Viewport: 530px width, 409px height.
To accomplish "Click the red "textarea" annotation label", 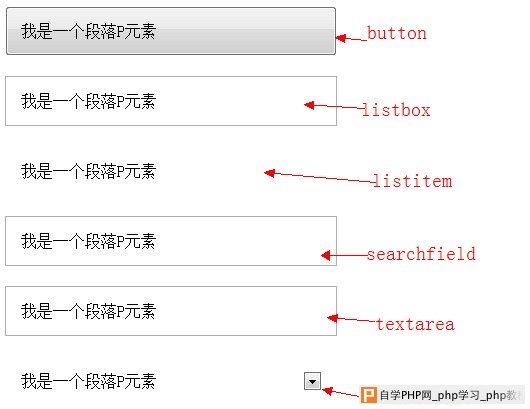I will 415,324.
